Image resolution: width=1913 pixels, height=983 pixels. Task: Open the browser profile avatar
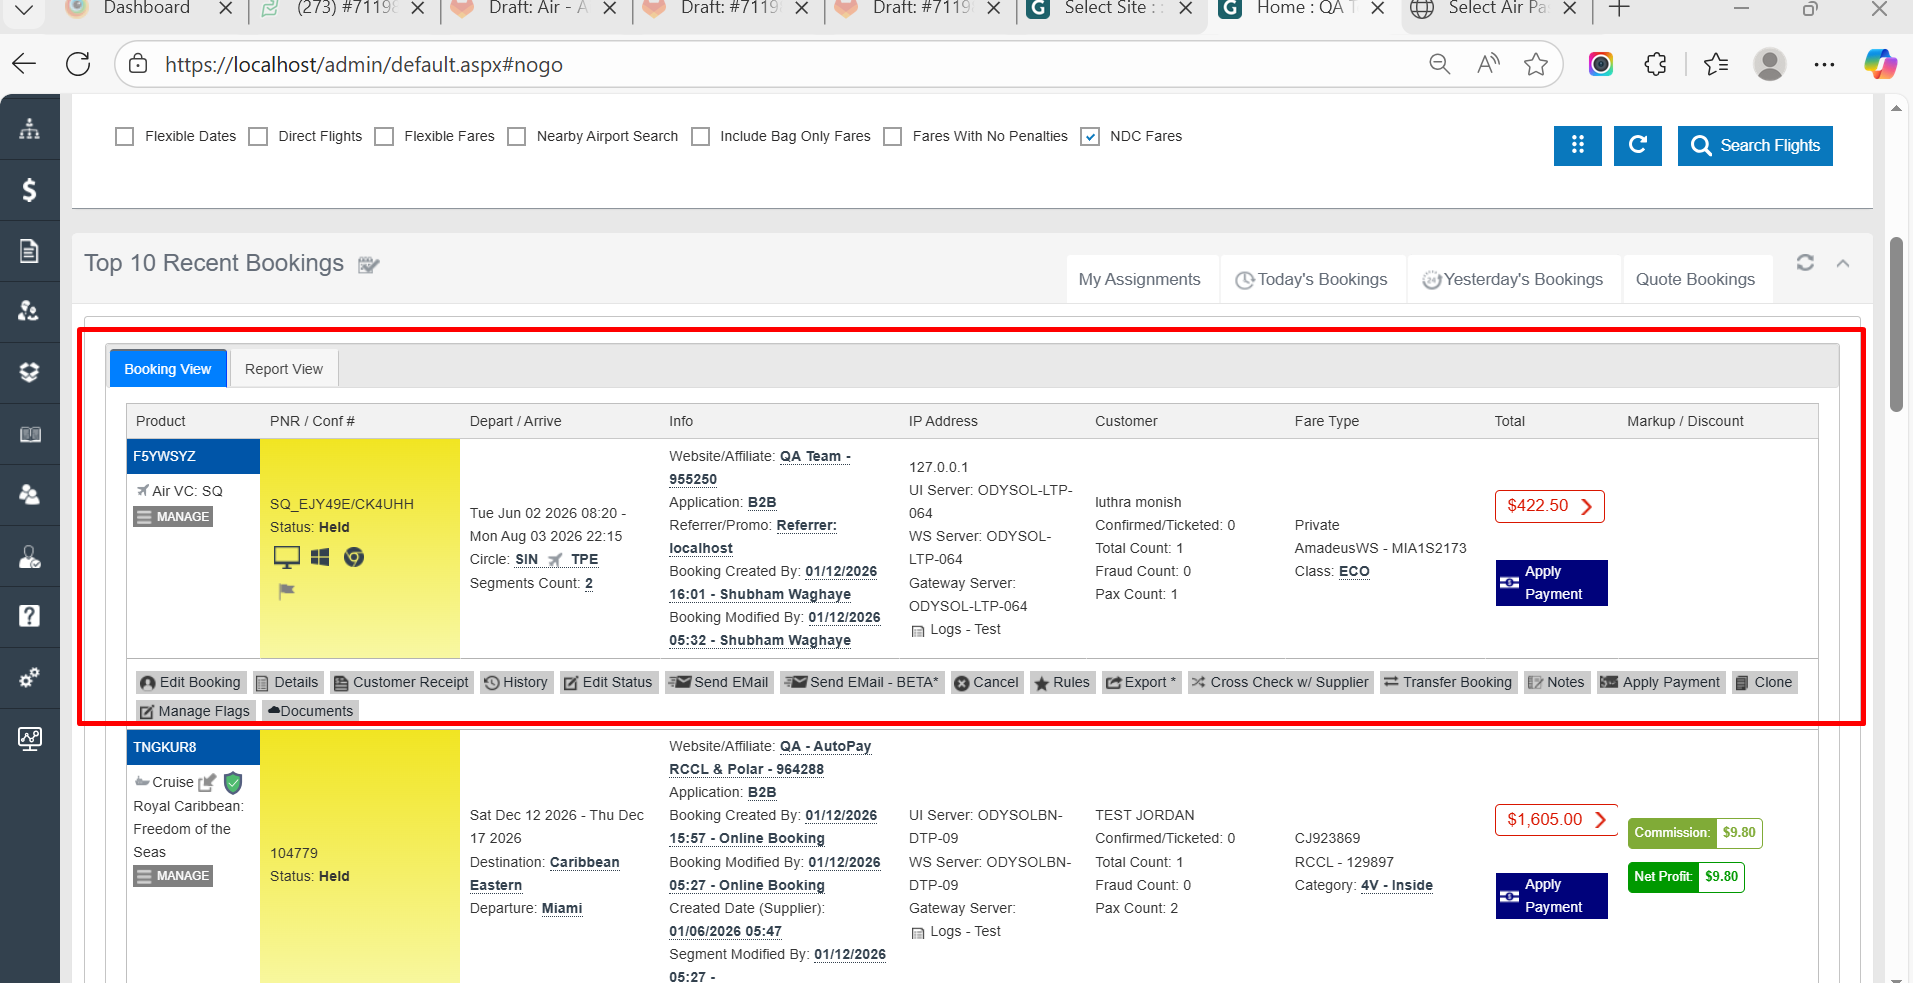(x=1770, y=64)
